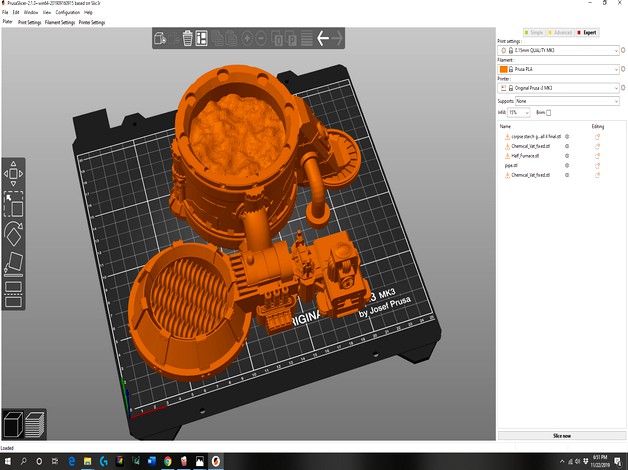
Task: Click the Paste icon in top toolbar
Action: coord(231,38)
